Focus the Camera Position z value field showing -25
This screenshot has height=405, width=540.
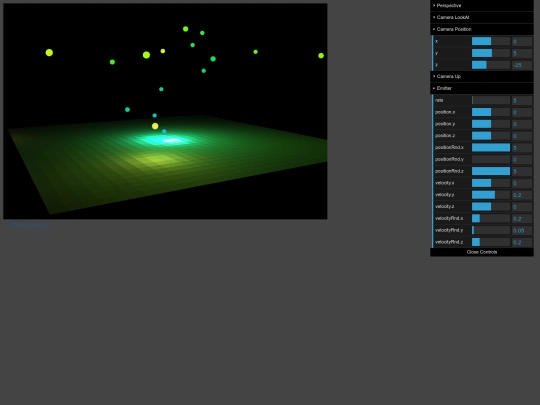click(x=522, y=65)
